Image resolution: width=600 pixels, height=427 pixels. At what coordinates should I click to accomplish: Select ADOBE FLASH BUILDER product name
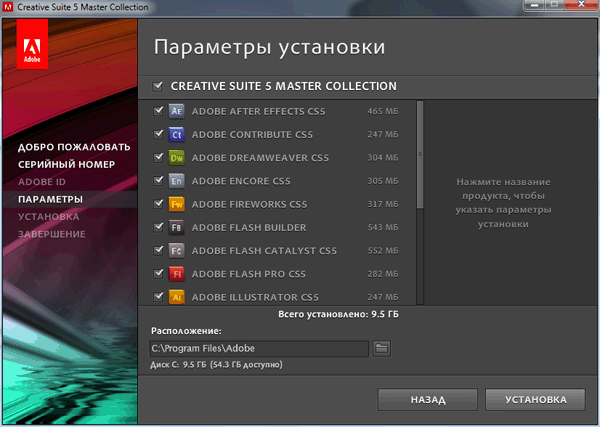point(249,228)
